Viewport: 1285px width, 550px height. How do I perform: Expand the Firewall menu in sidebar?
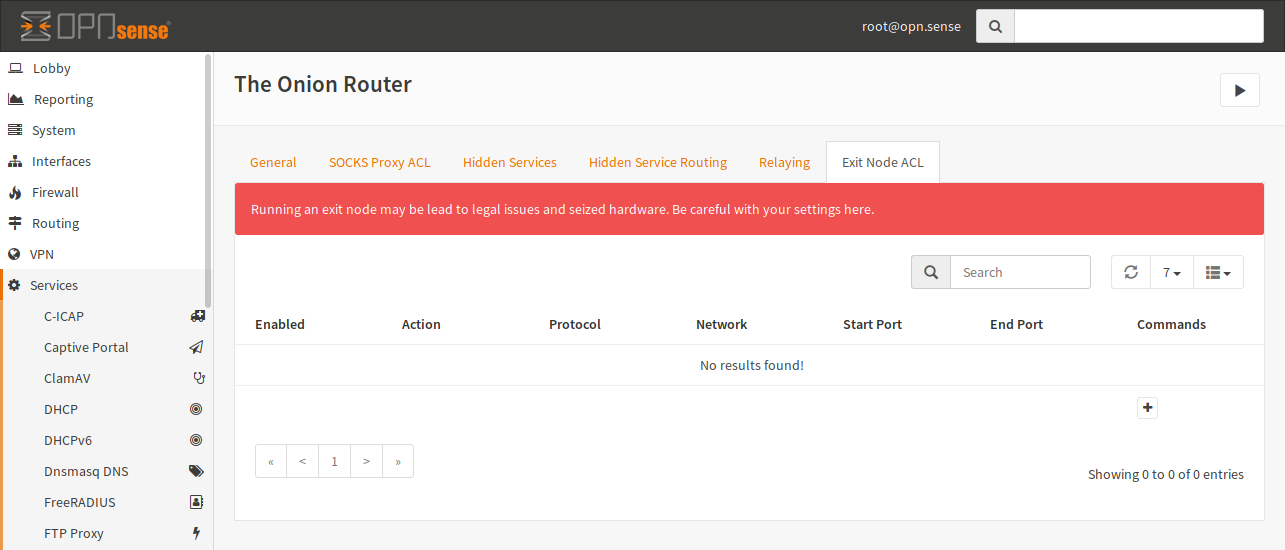pyautogui.click(x=55, y=192)
